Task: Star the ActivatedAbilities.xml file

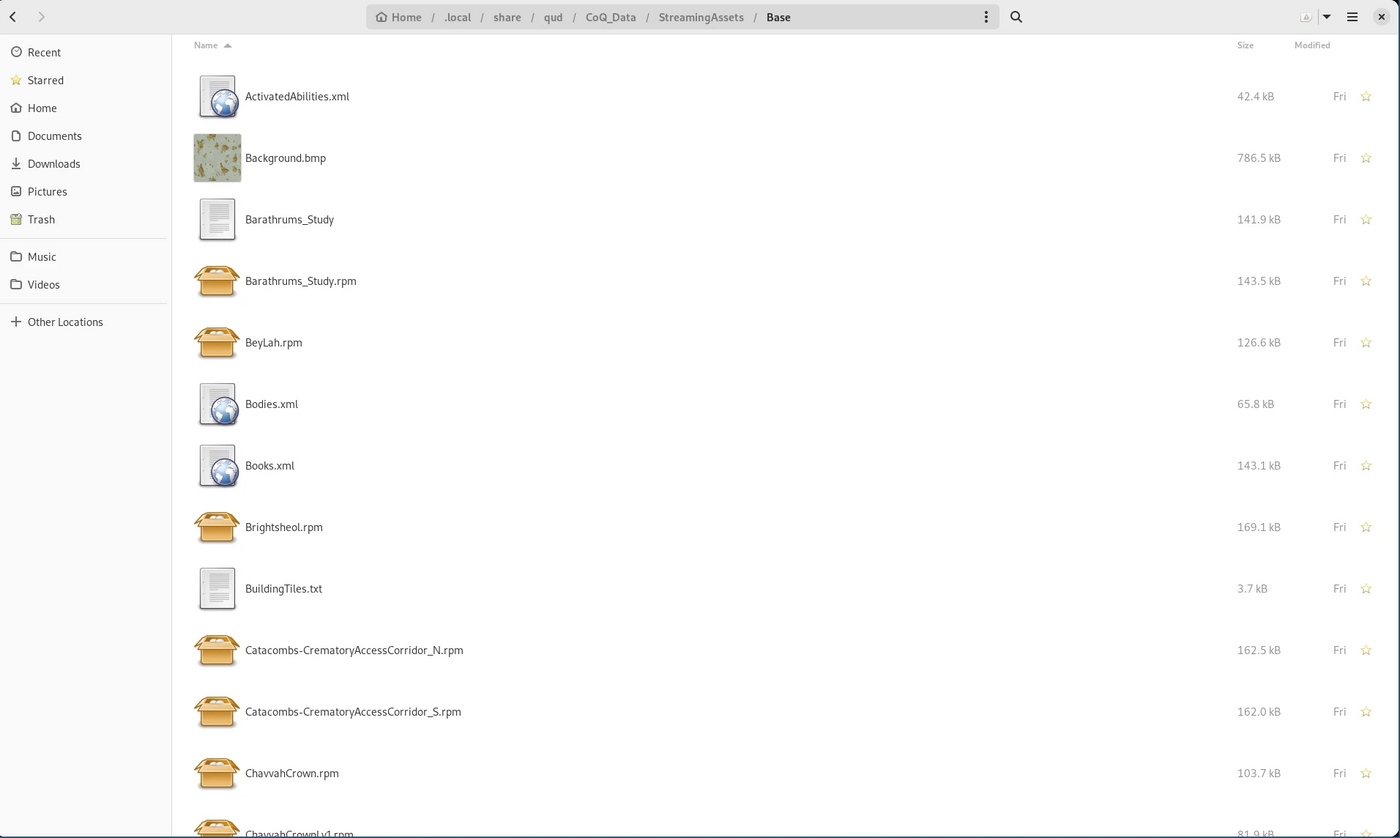Action: 1366,97
